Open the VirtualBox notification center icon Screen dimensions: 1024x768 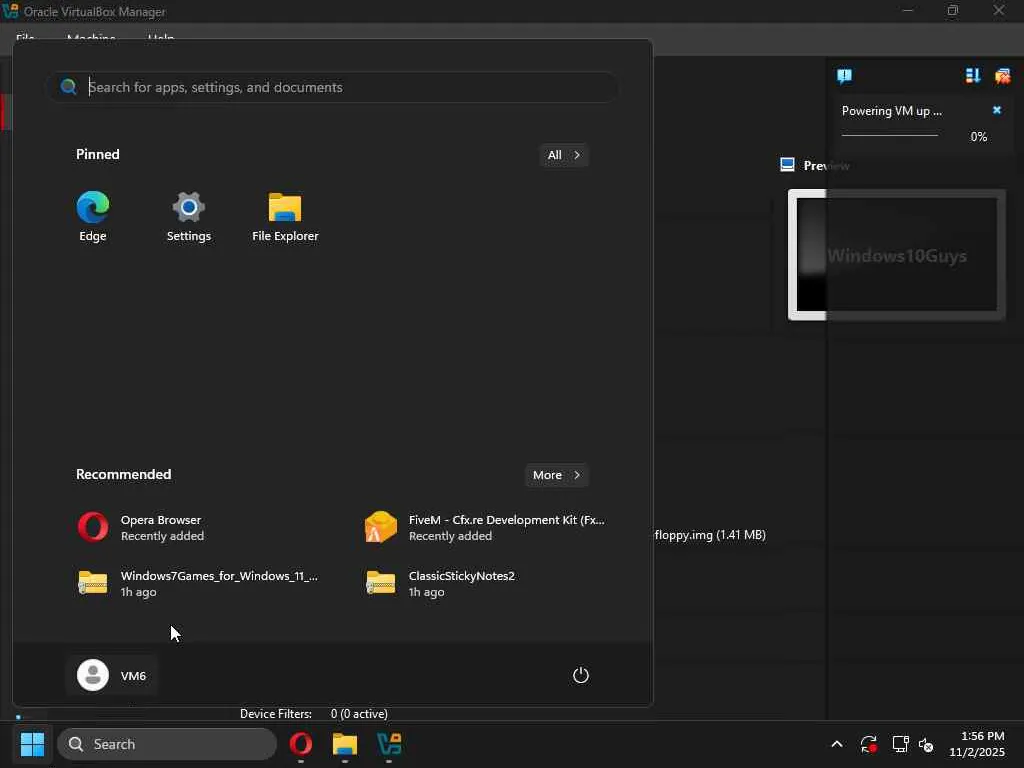click(x=844, y=76)
